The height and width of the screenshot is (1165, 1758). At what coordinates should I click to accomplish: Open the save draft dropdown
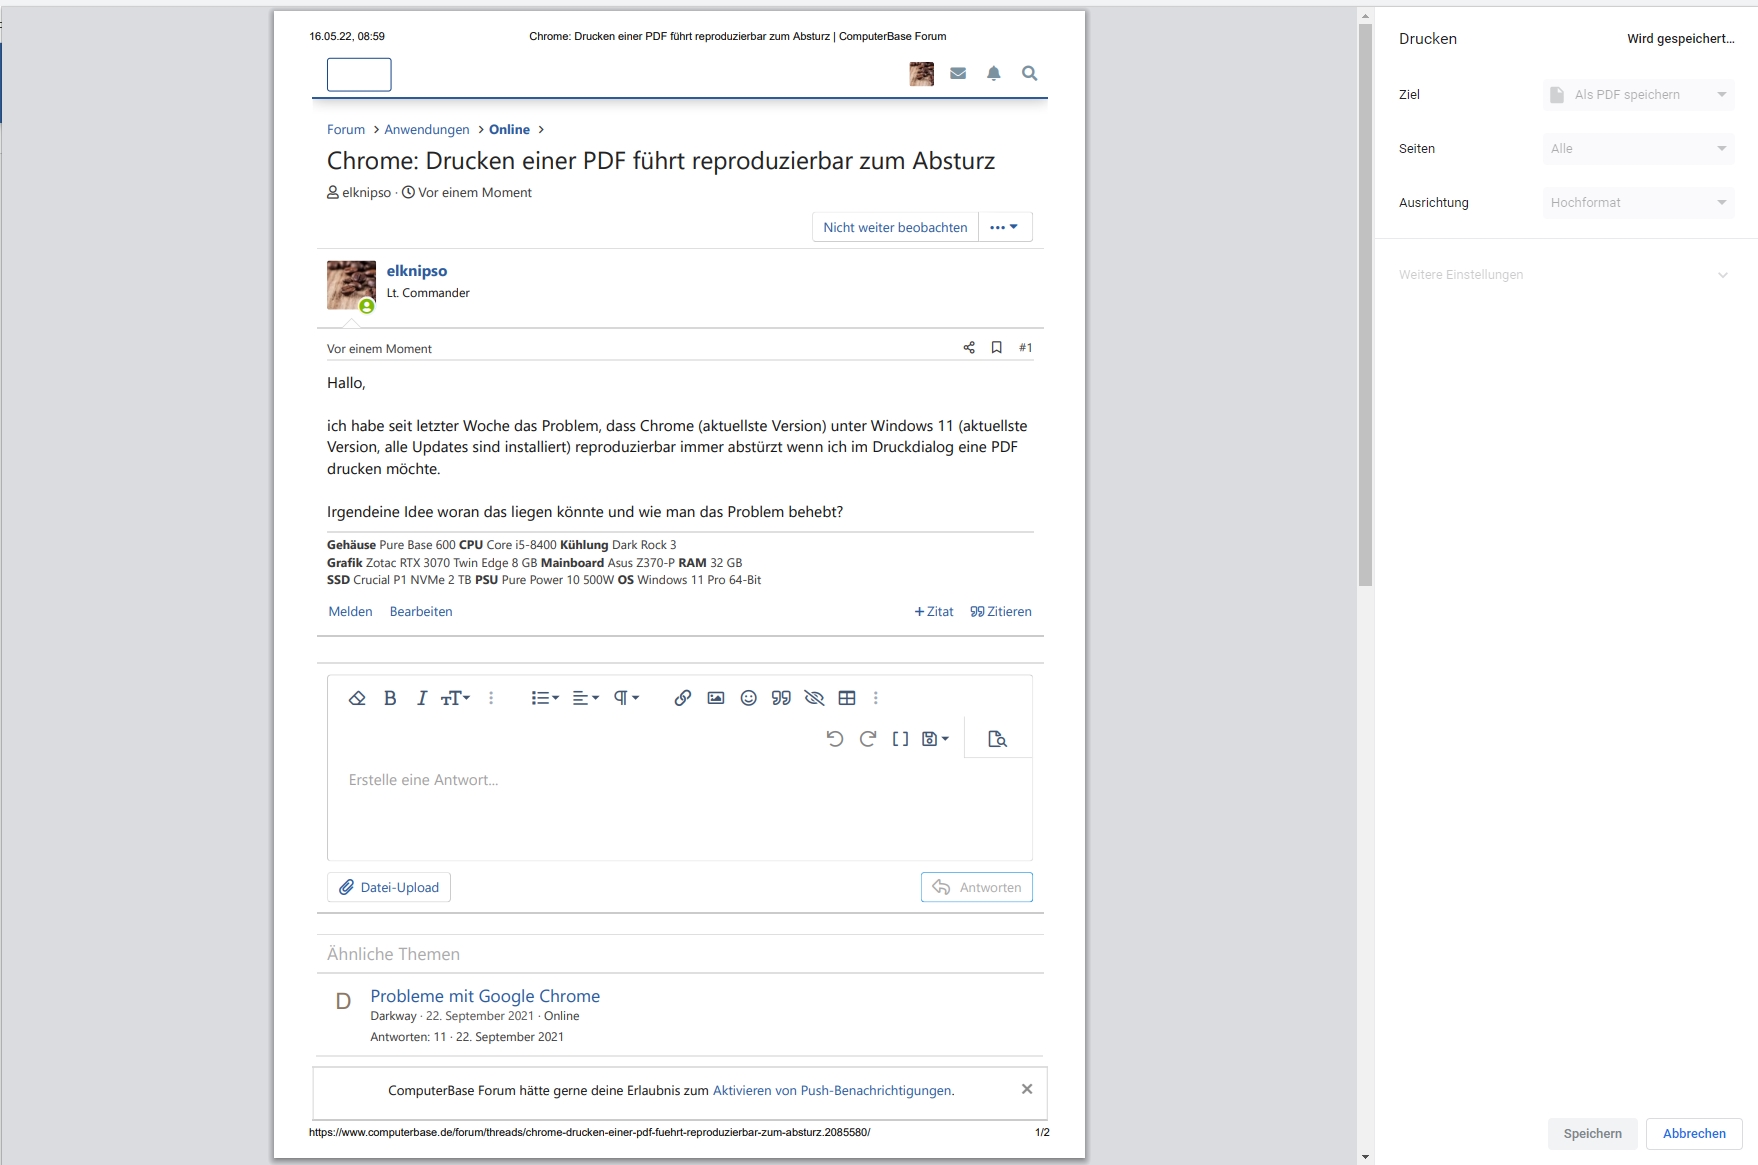(x=935, y=739)
